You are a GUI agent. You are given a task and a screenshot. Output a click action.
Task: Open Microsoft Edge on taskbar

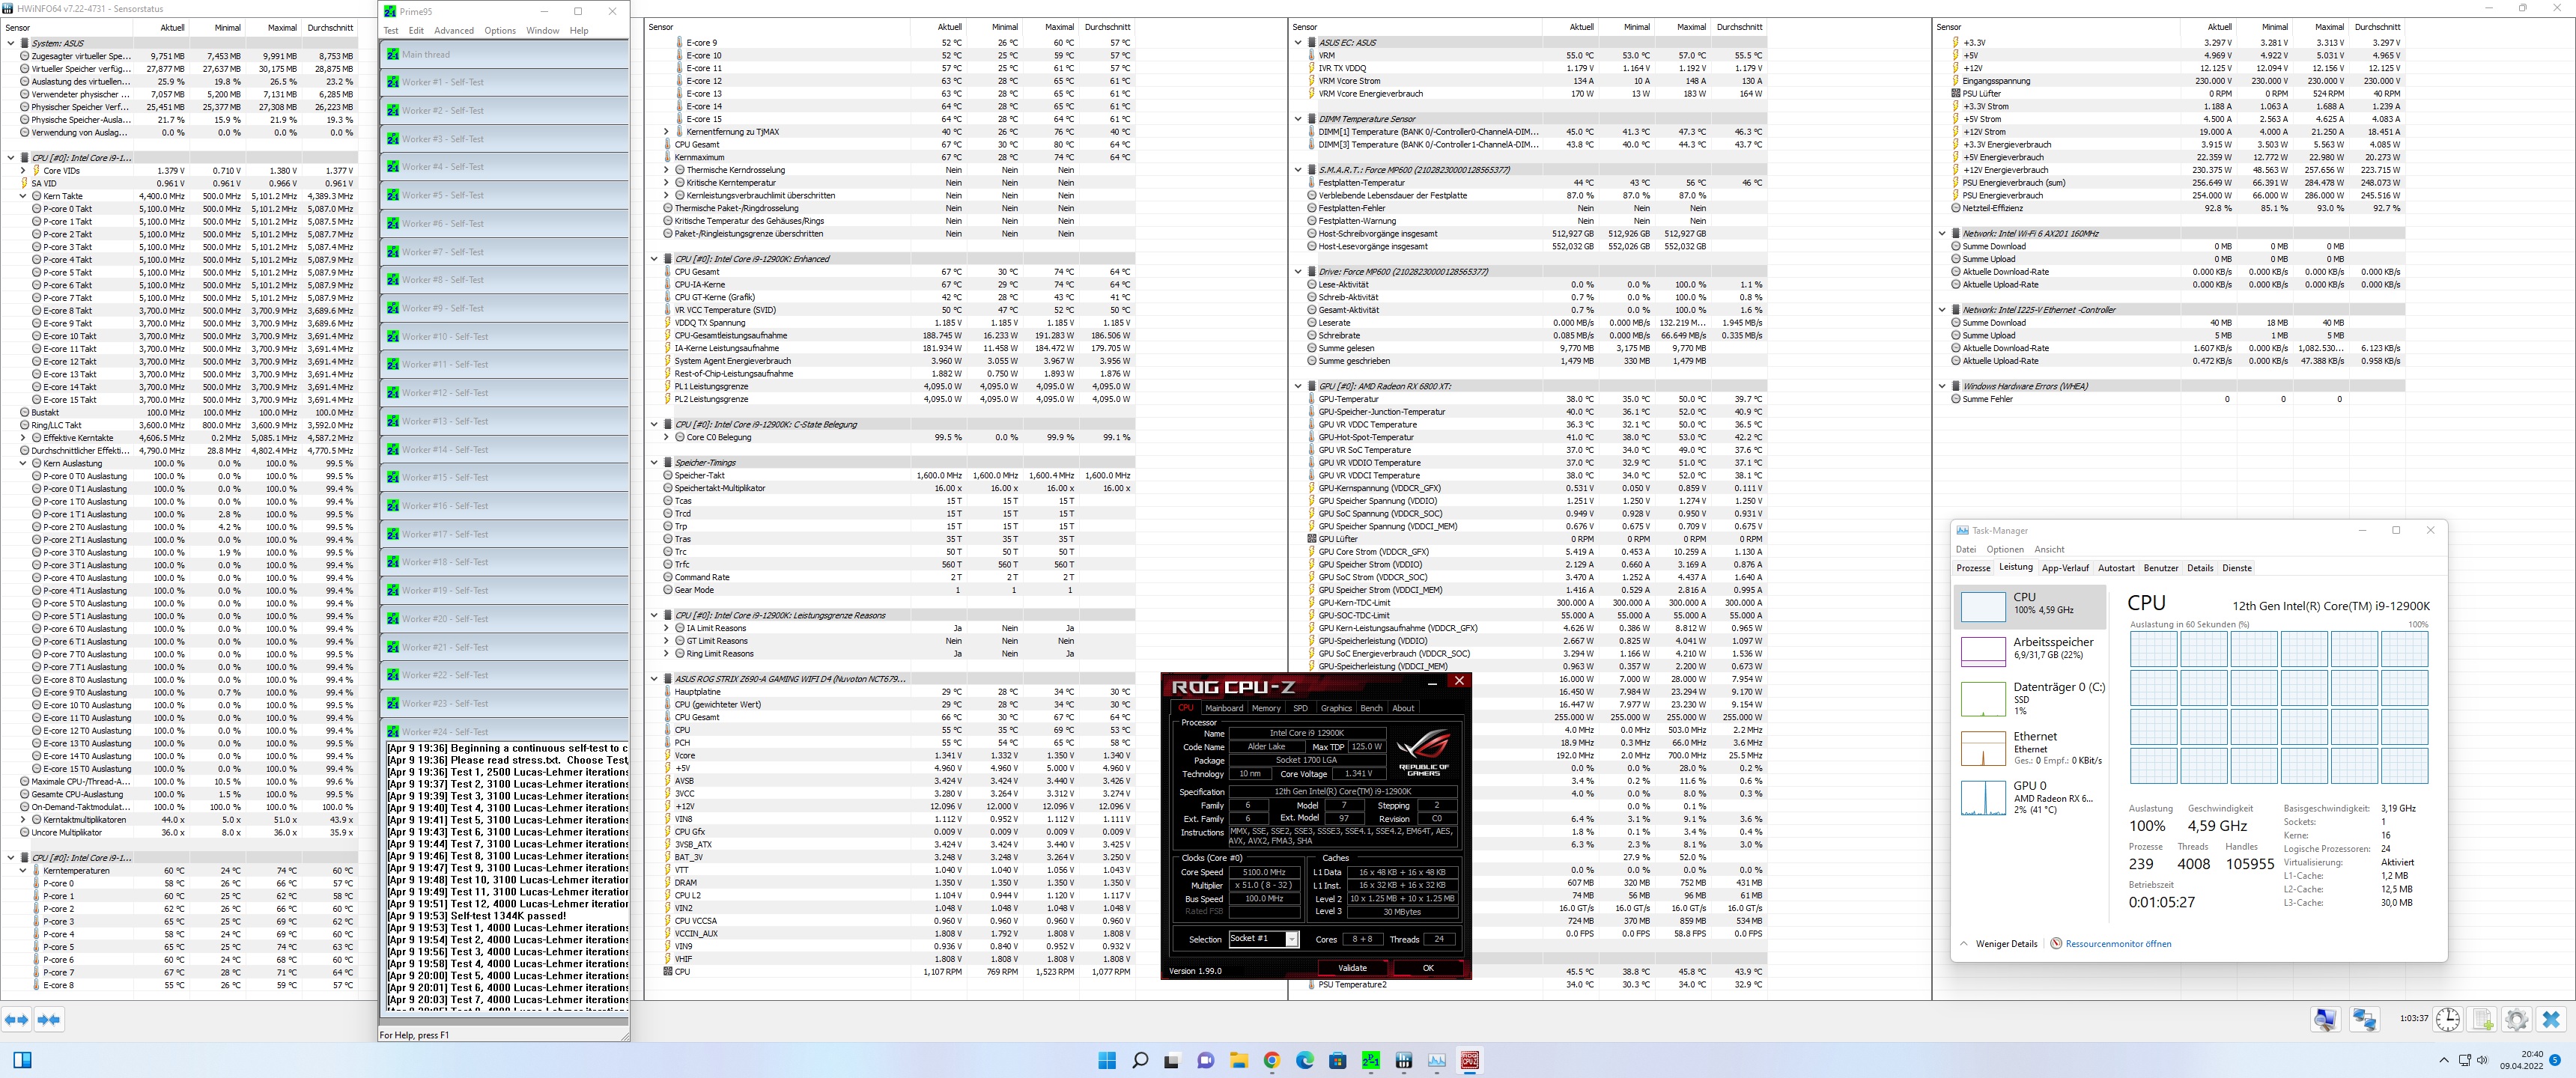coord(1304,1060)
